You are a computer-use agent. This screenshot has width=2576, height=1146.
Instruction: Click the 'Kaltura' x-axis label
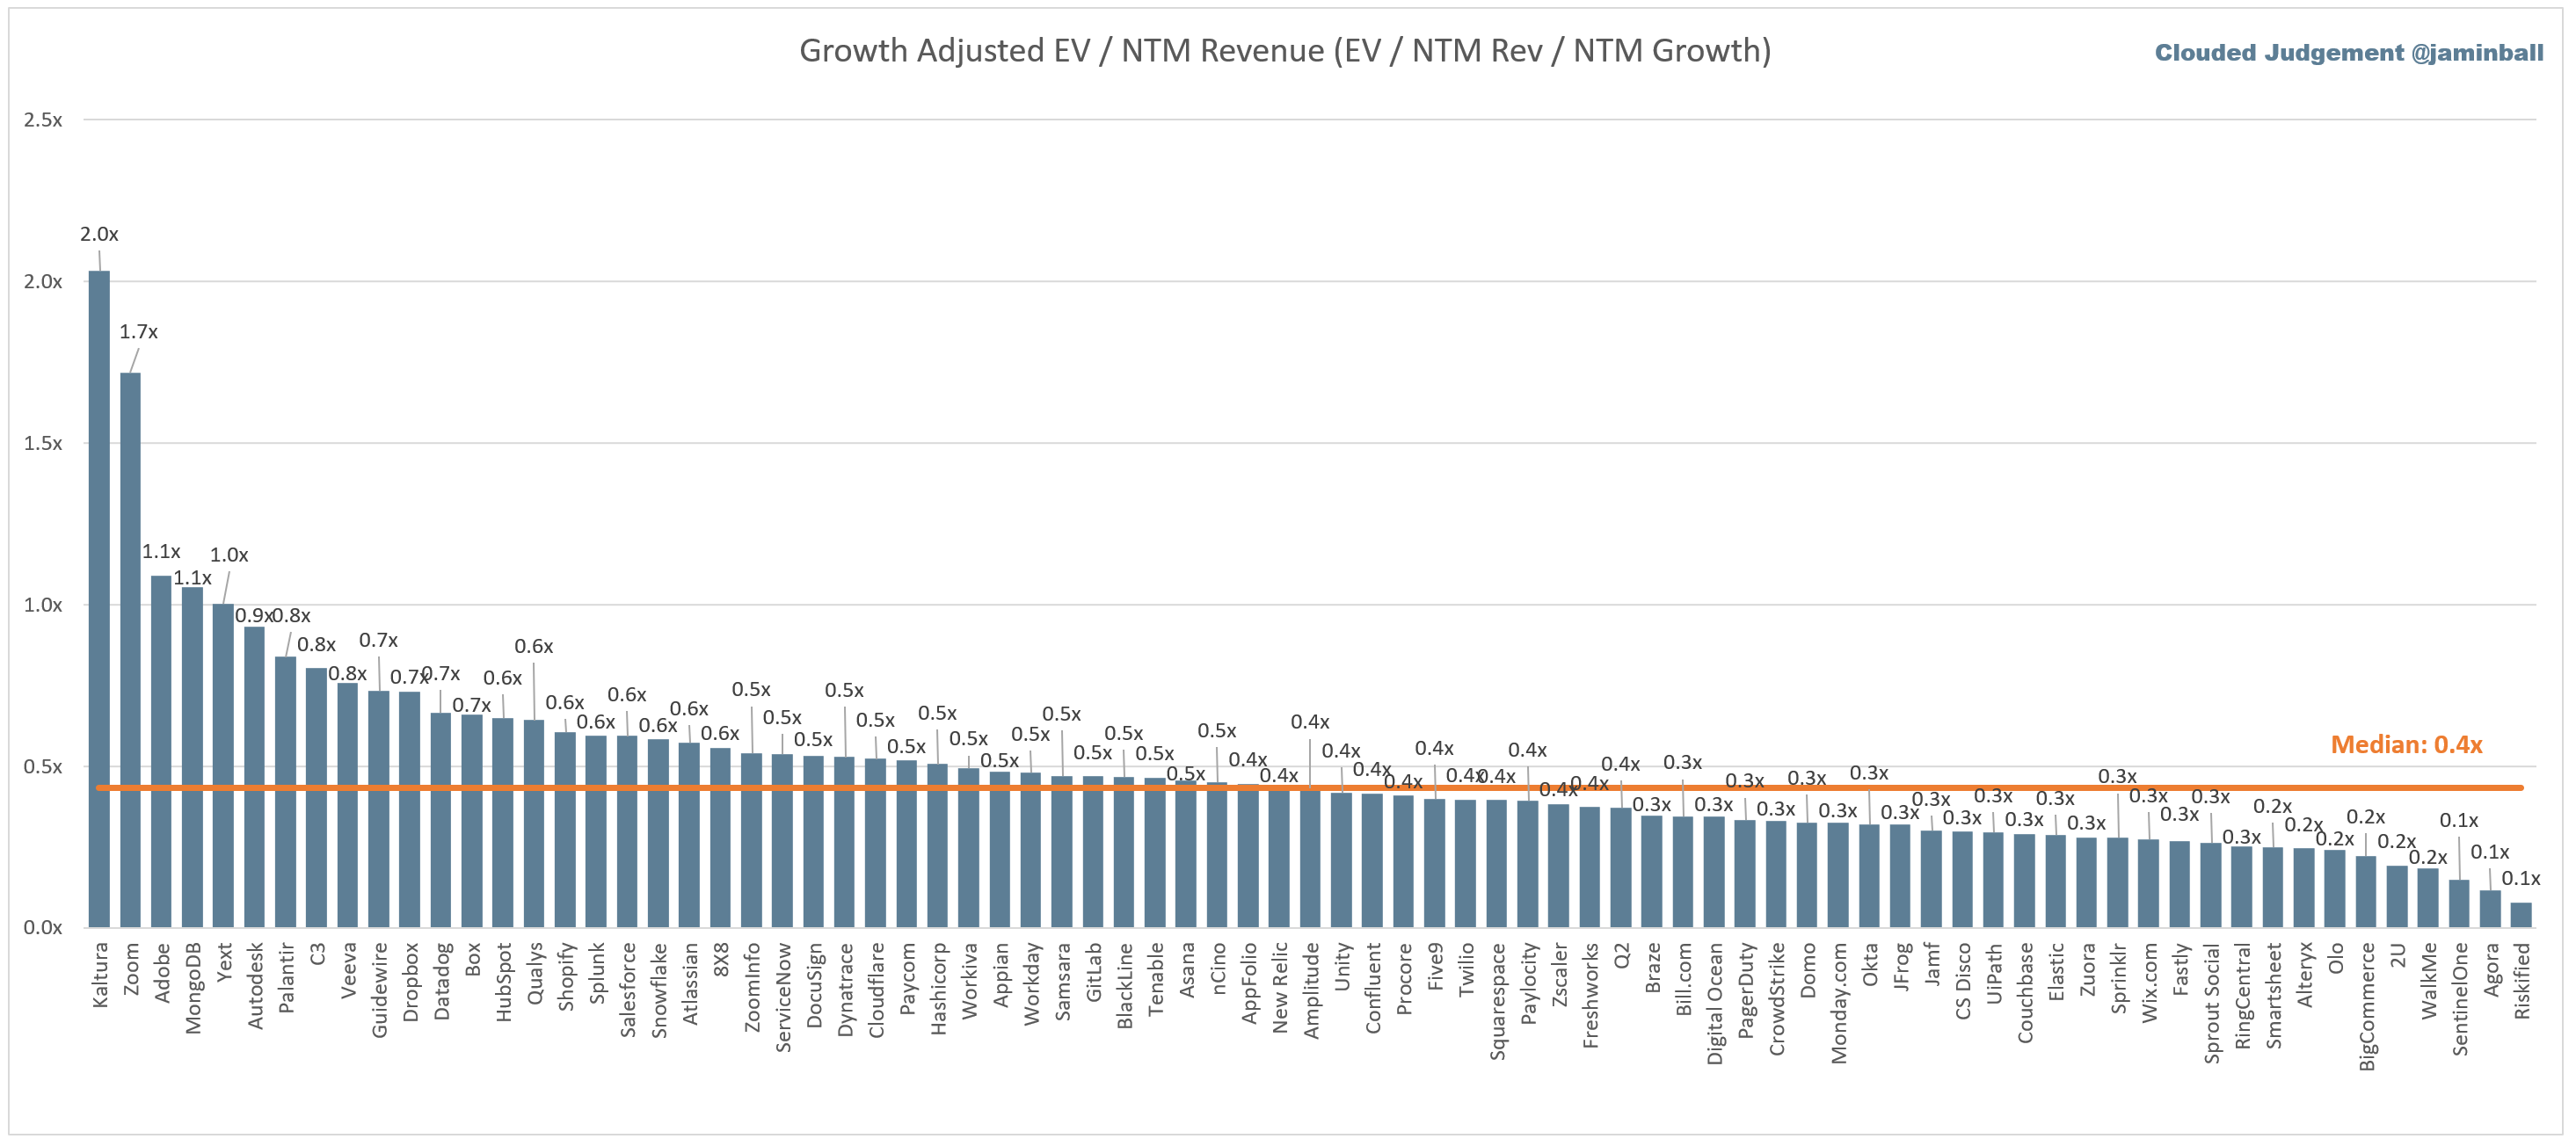[x=99, y=975]
